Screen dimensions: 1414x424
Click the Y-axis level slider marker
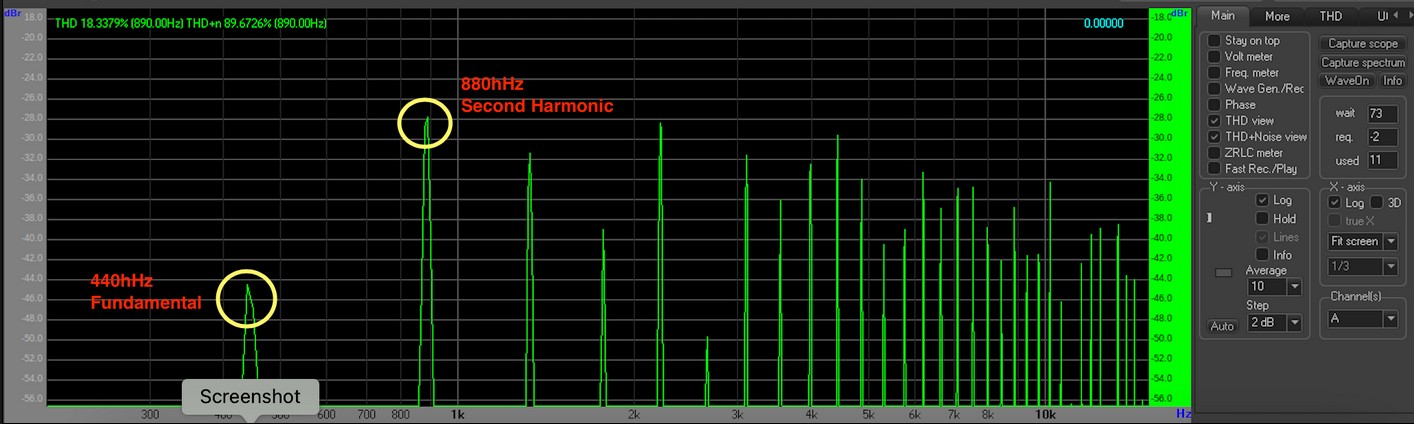click(1208, 218)
